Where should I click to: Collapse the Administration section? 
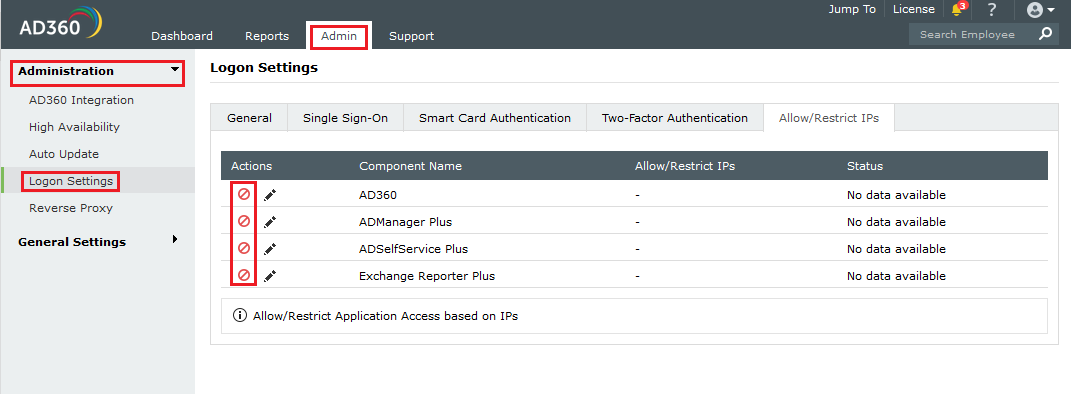click(176, 70)
